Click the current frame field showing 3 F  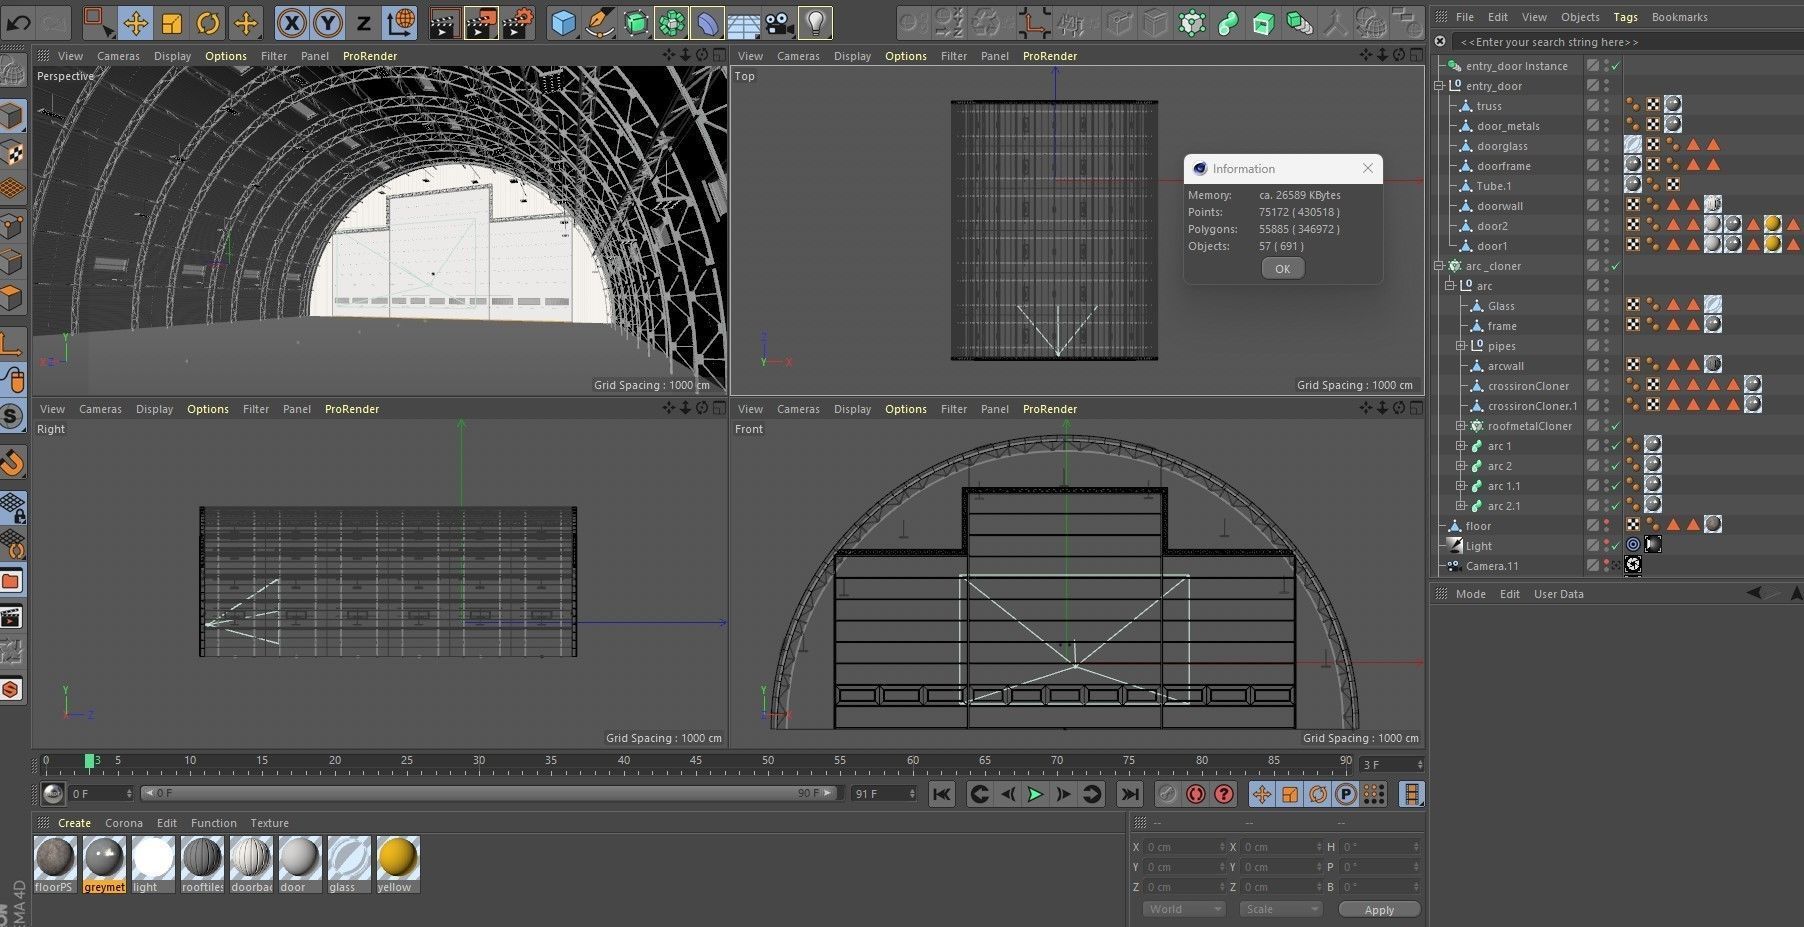click(x=1391, y=765)
